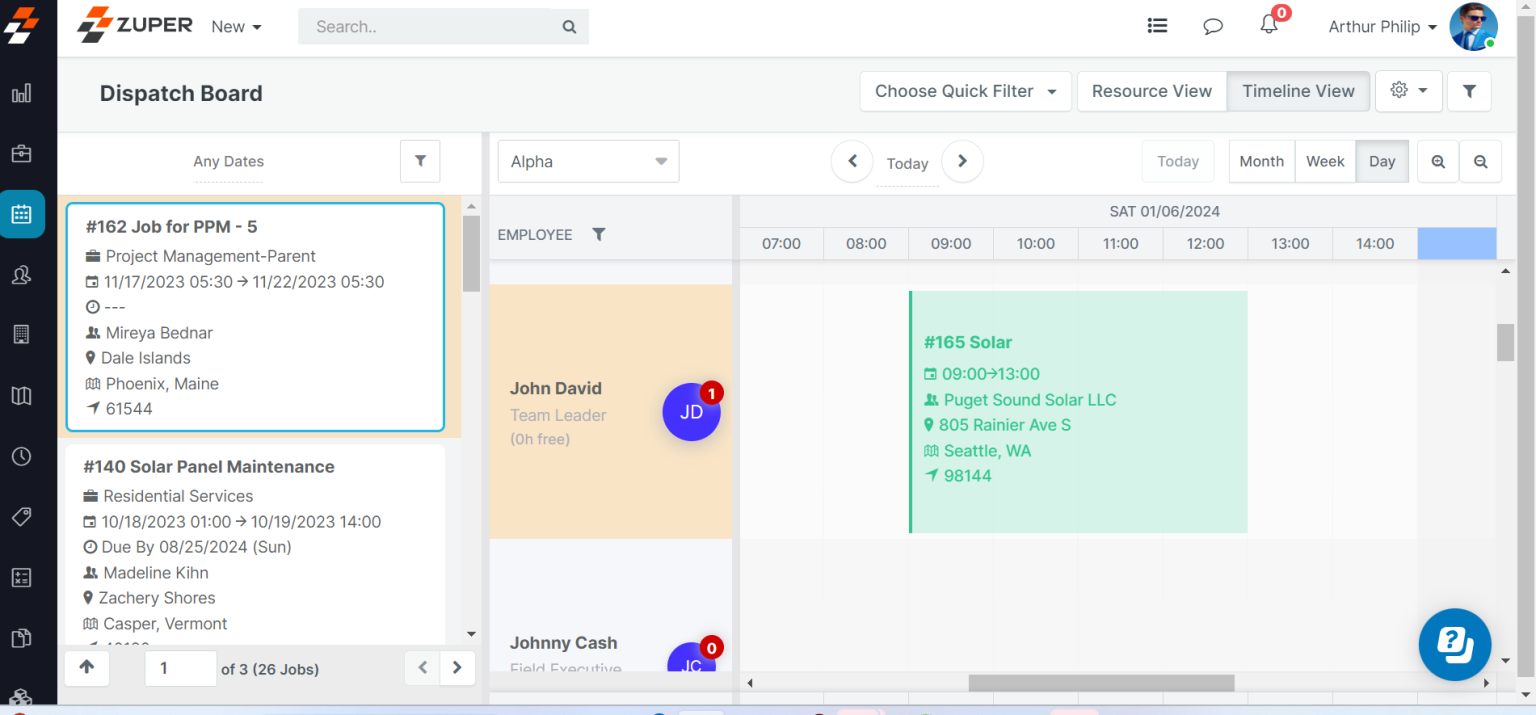Expand the Arthur Philip profile dropdown
Screen dimensions: 1536x715
[x=1381, y=26]
